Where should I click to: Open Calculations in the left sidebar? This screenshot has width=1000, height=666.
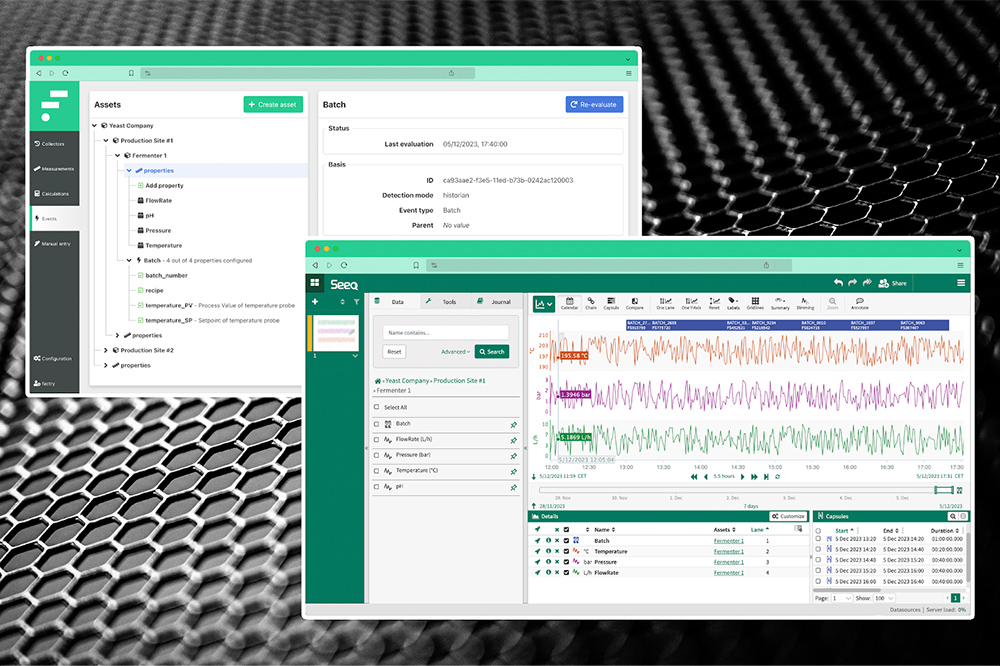(54, 193)
